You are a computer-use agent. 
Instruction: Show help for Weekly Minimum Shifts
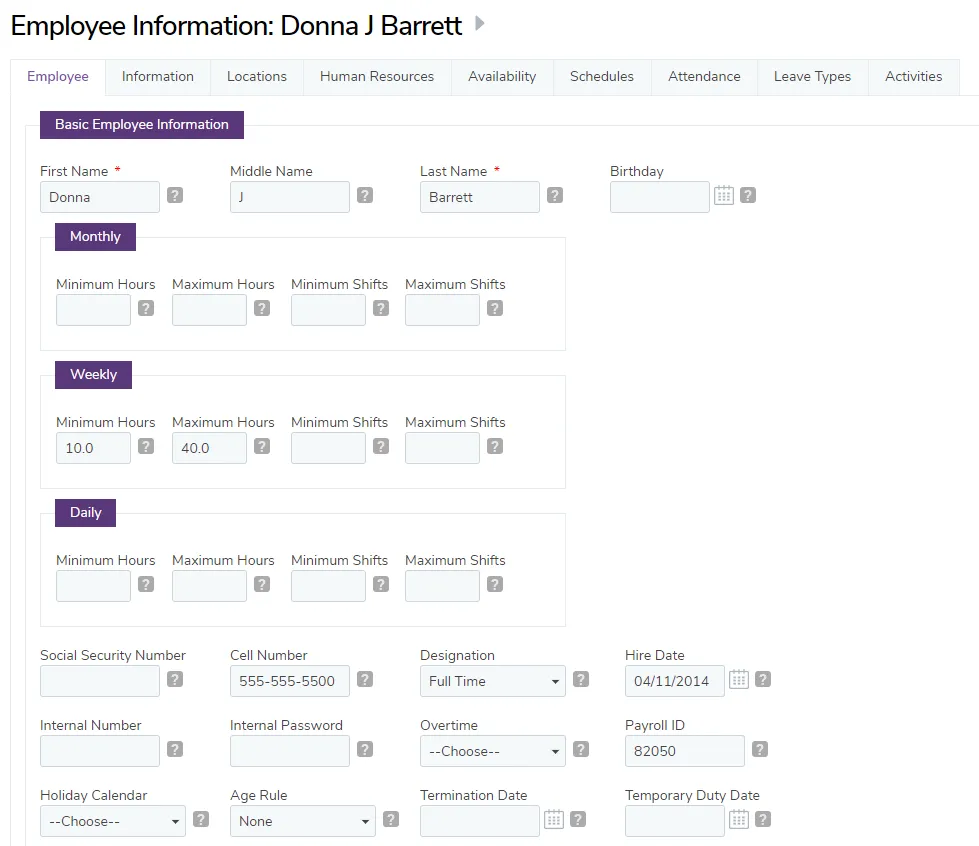tap(381, 446)
